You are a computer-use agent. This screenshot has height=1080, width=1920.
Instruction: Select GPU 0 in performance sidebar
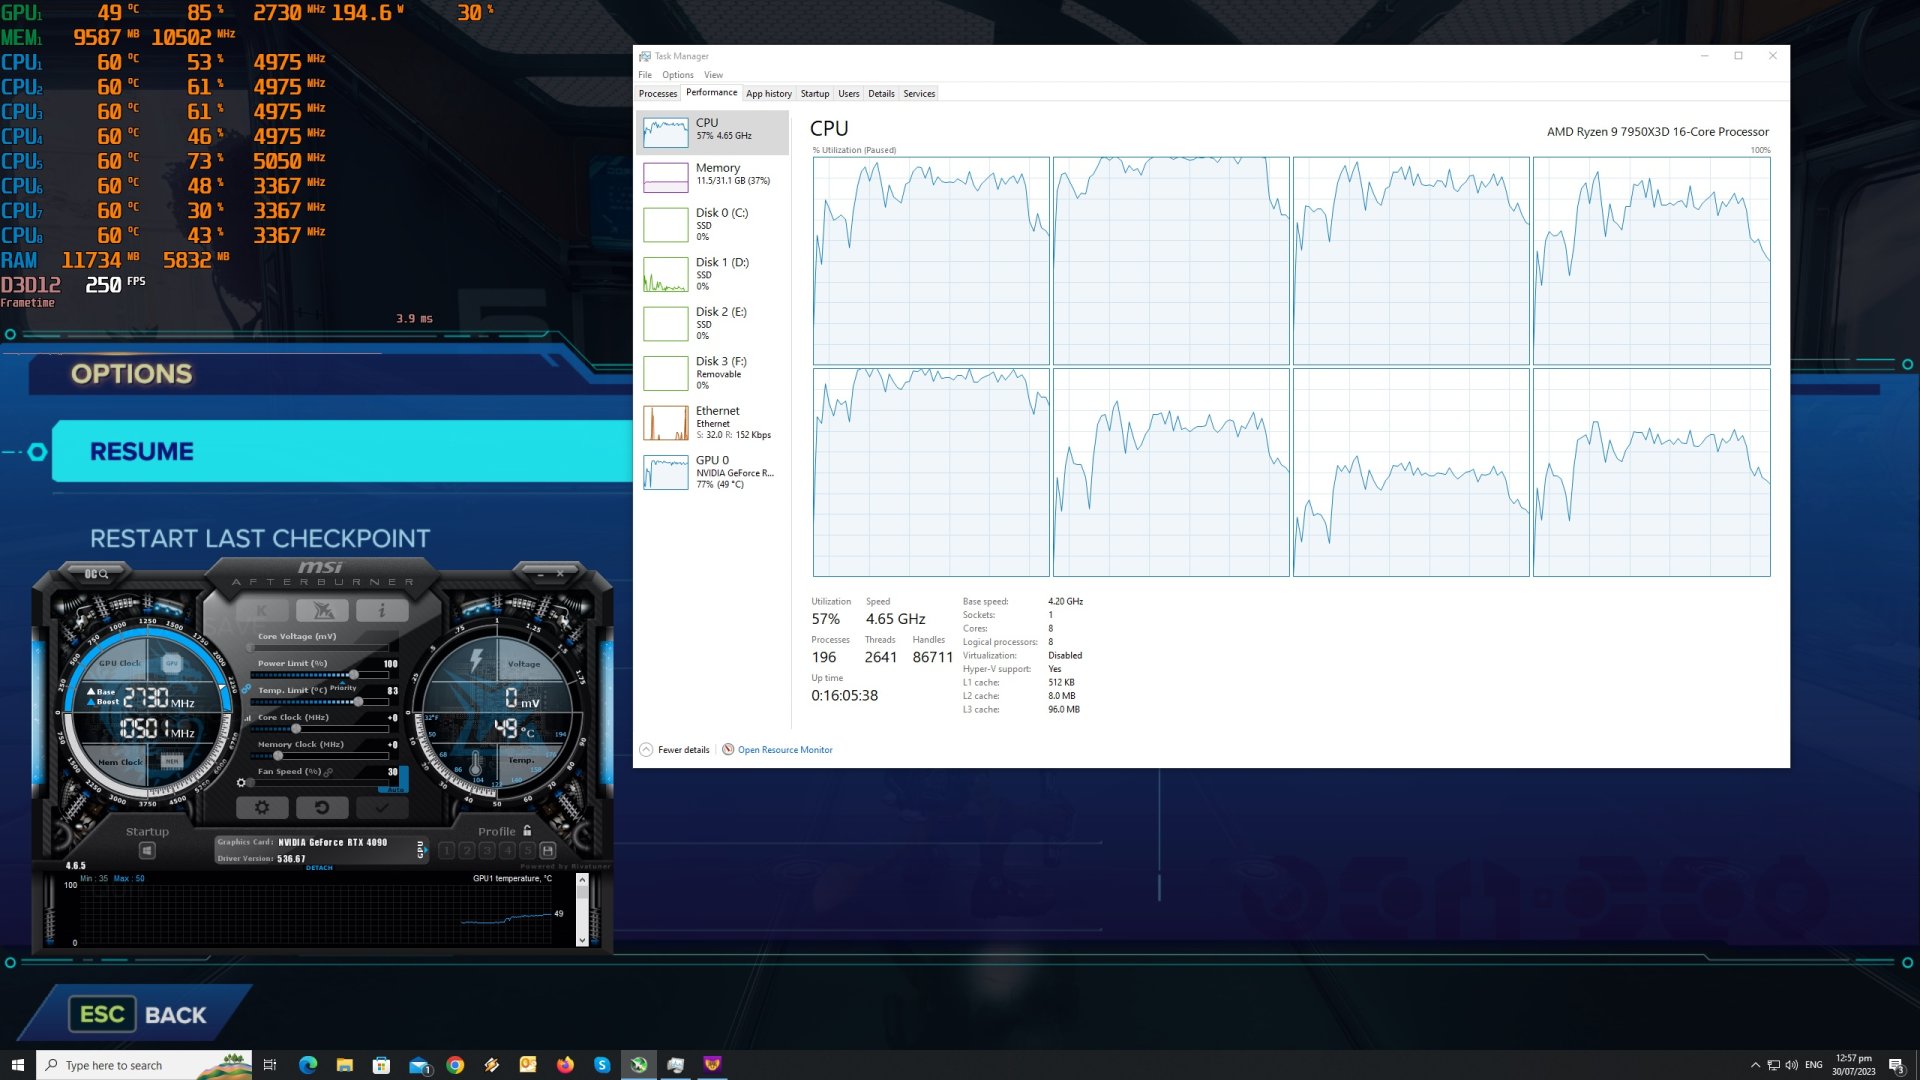point(712,472)
